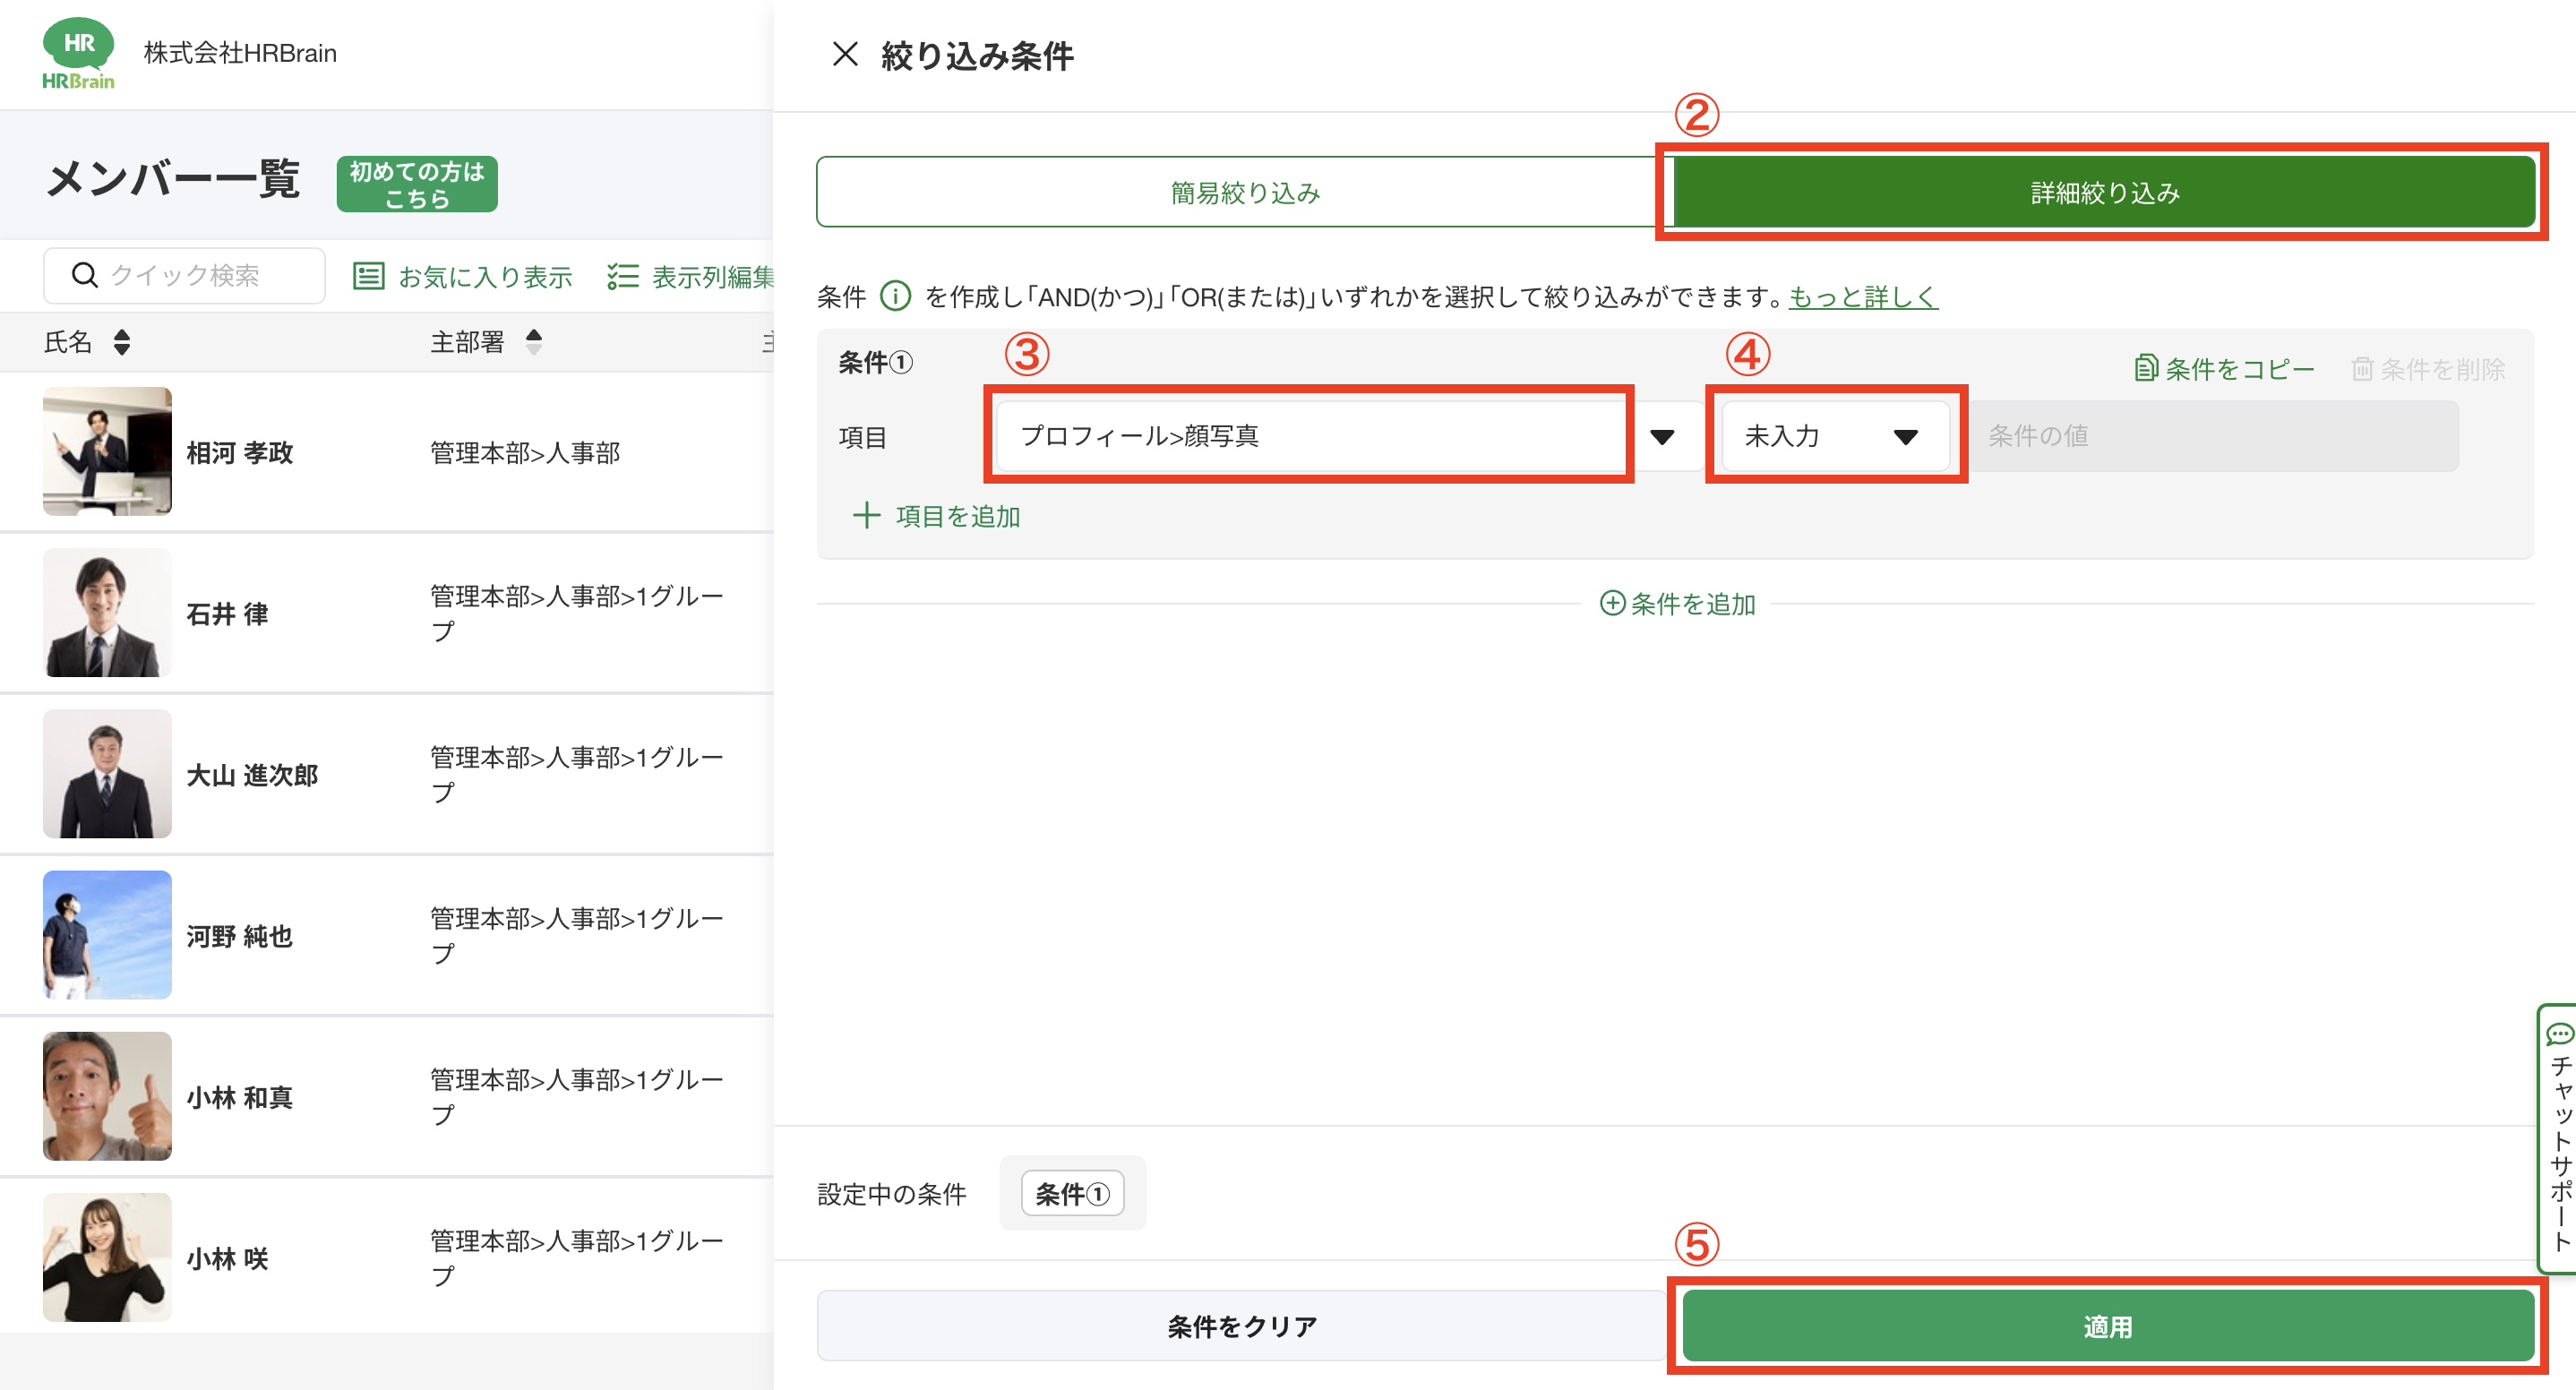Expand the プロフィール>顔写真 item dropdown arrow
Image resolution: width=2576 pixels, height=1390 pixels.
1662,436
